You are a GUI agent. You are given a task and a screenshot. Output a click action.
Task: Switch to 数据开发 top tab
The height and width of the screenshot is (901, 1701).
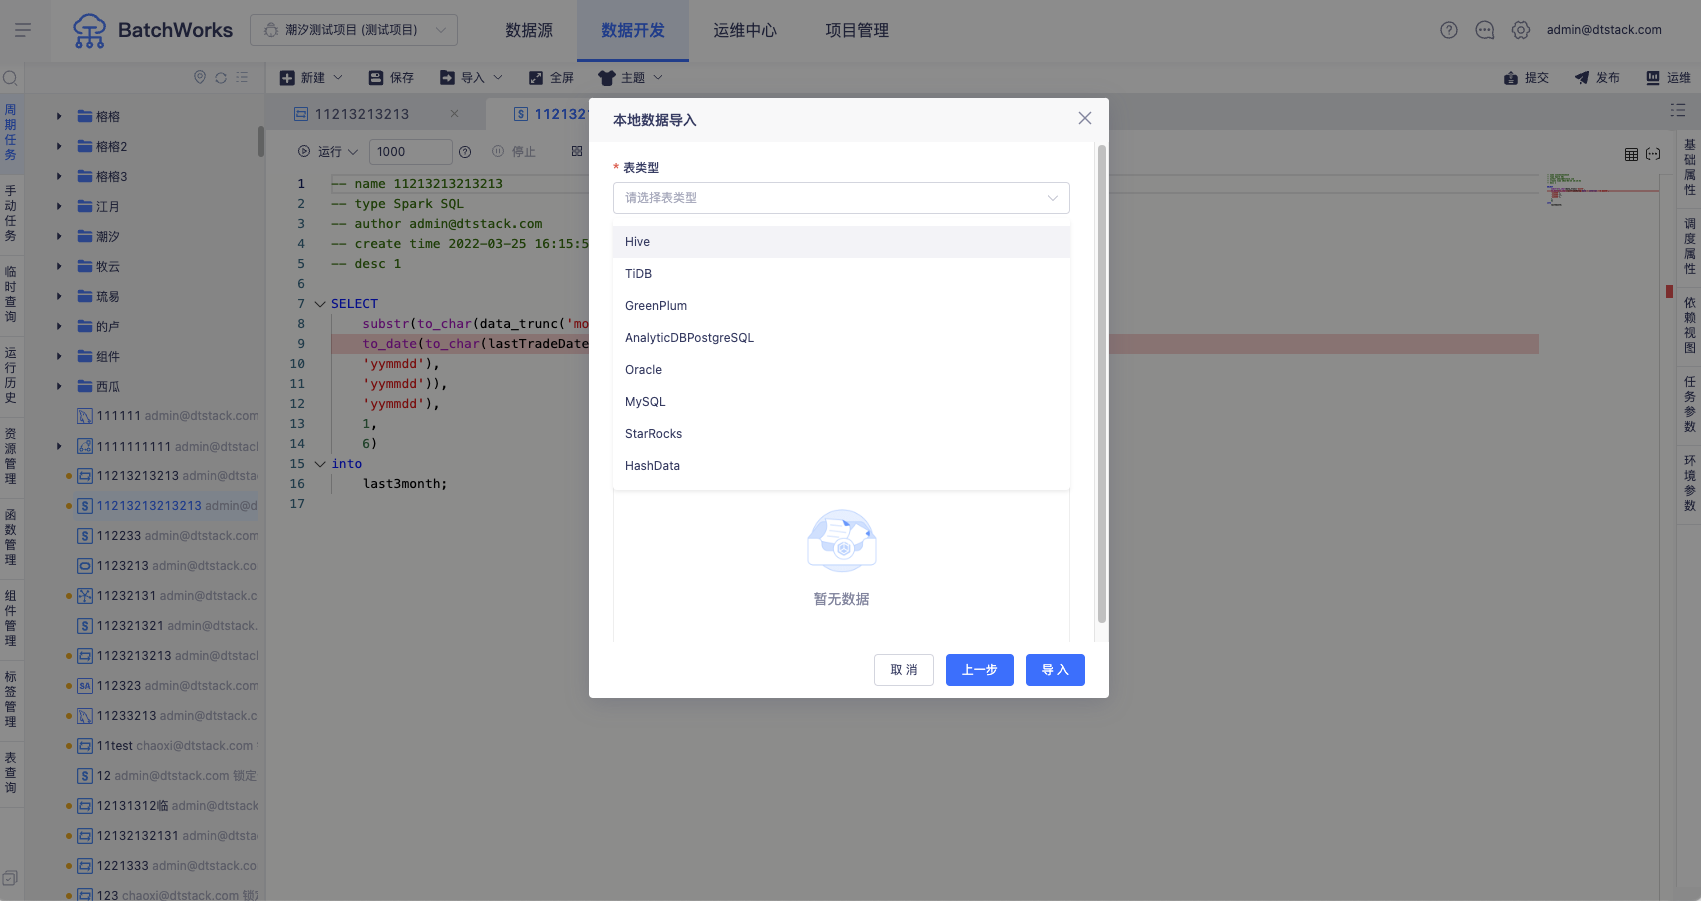point(633,30)
